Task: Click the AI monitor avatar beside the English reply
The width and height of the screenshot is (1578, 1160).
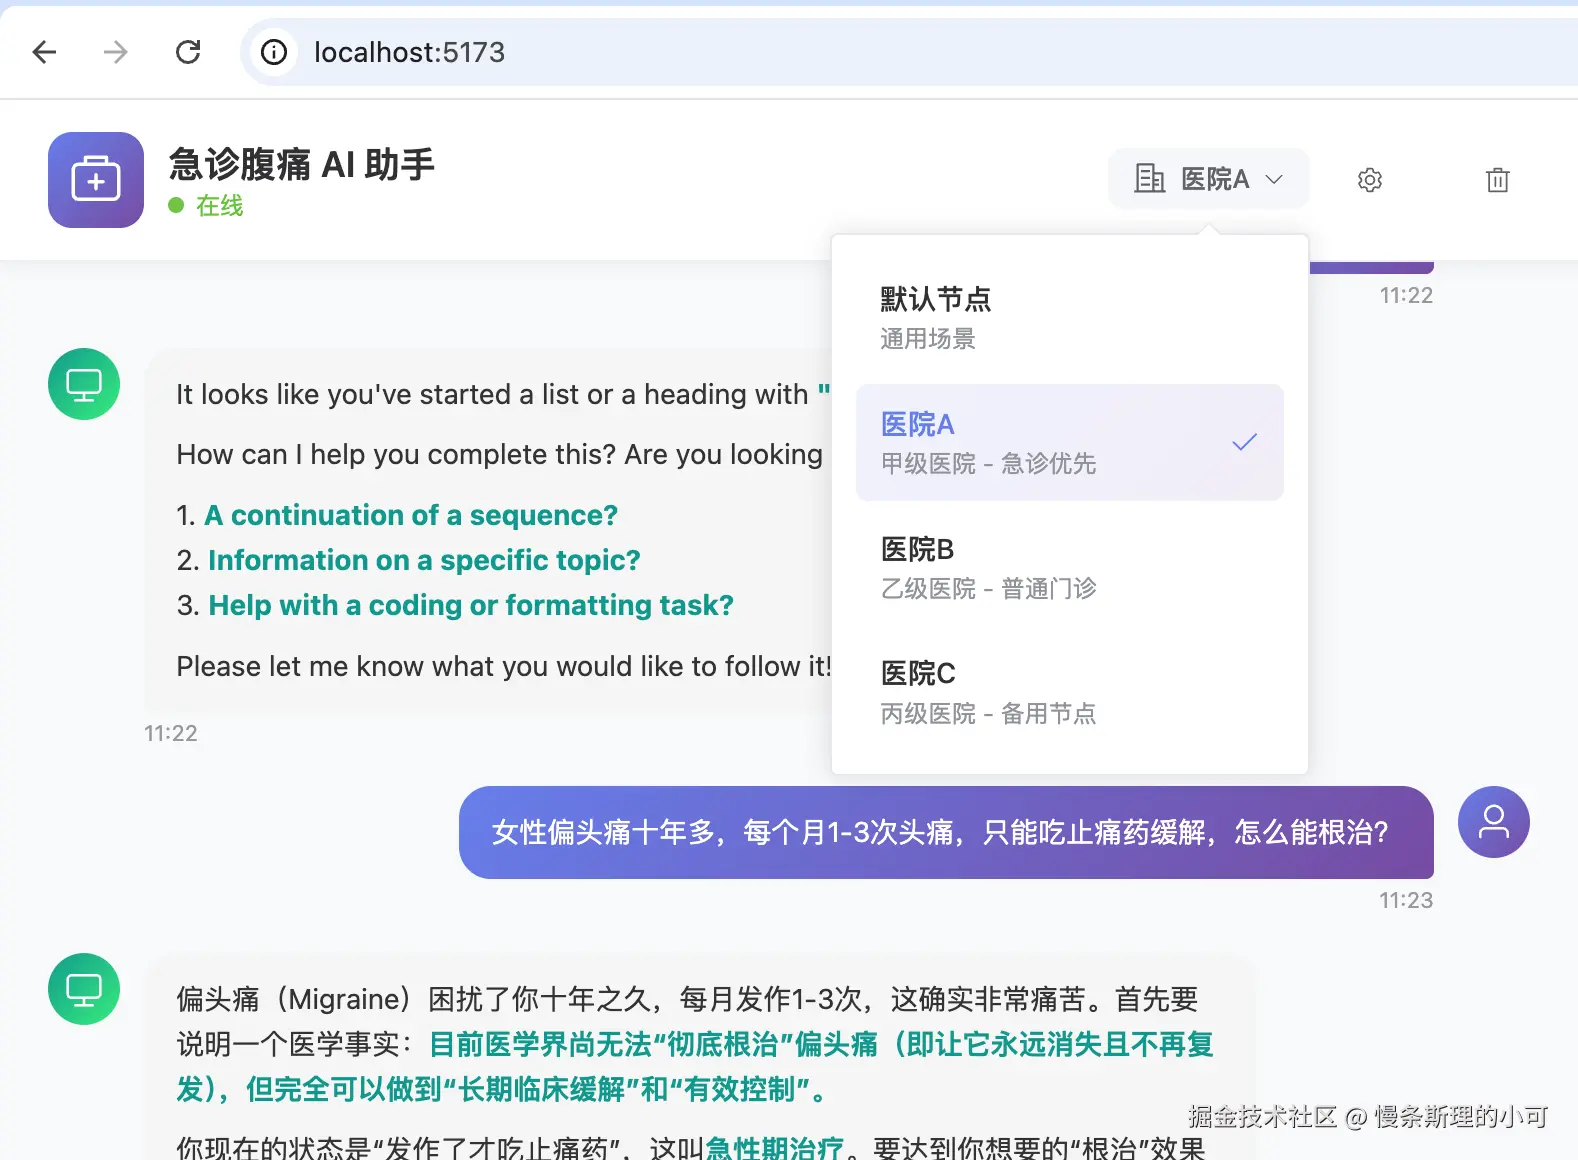Action: (x=84, y=384)
